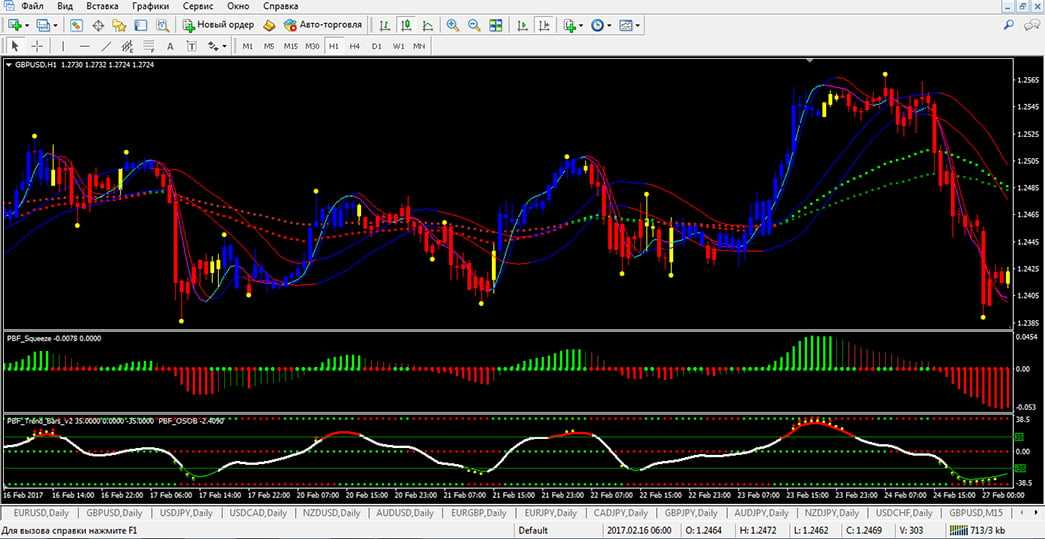This screenshot has width=1045, height=539.
Task: Select the crosshair cursor tool
Action: click(37, 46)
